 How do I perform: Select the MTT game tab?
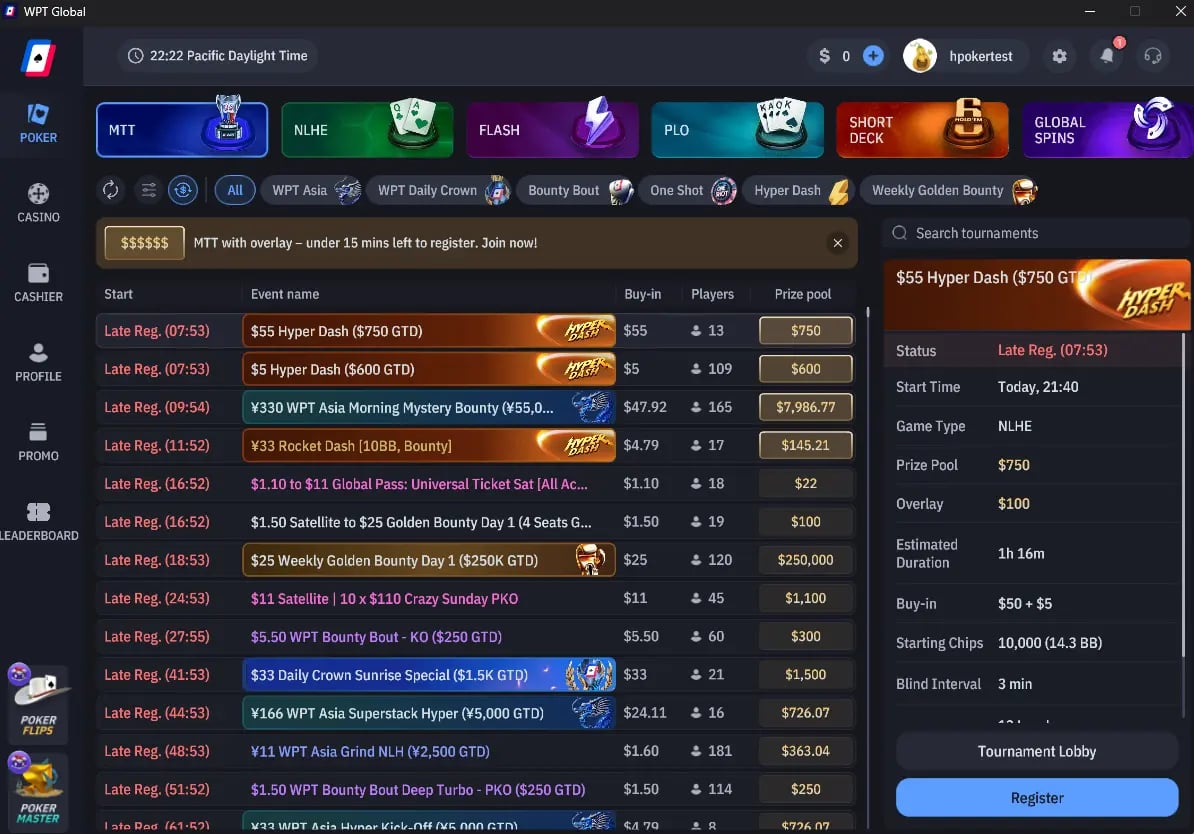[x=182, y=129]
